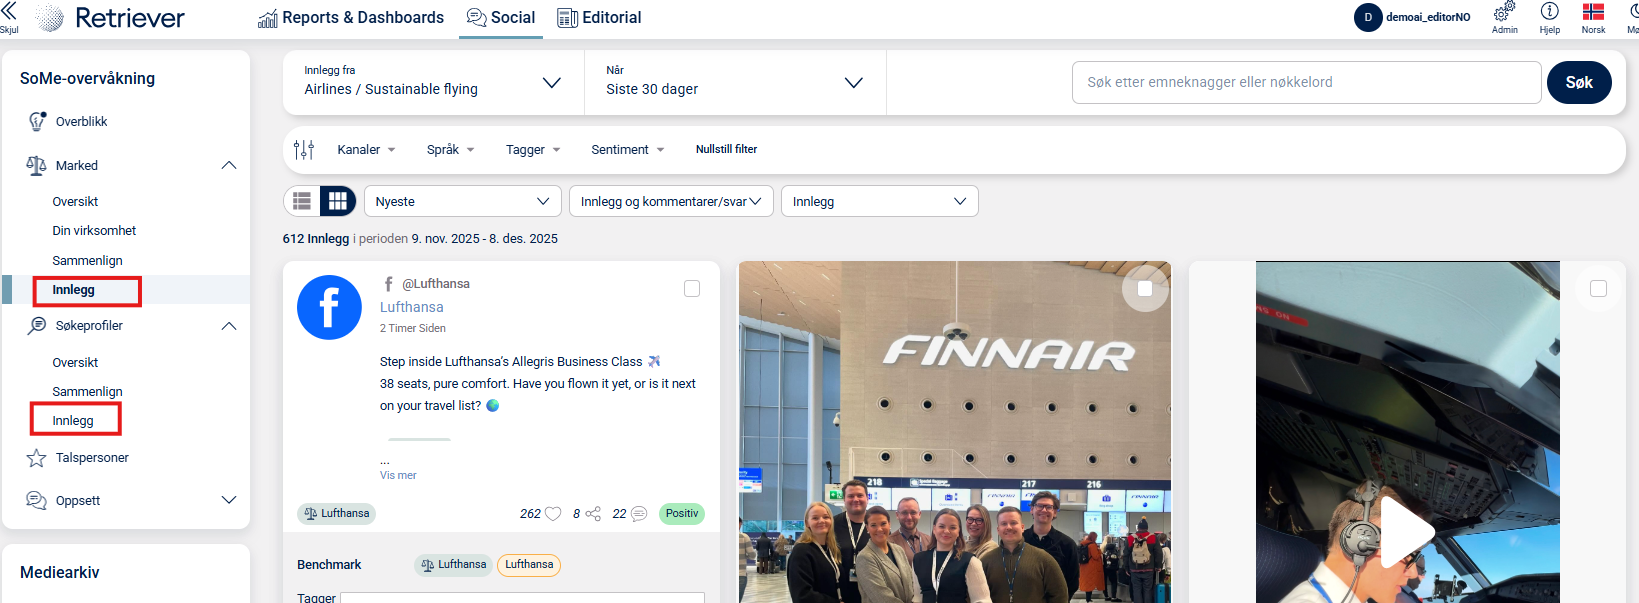Play the cockpit video
The image size is (1639, 603).
[x=1407, y=530]
